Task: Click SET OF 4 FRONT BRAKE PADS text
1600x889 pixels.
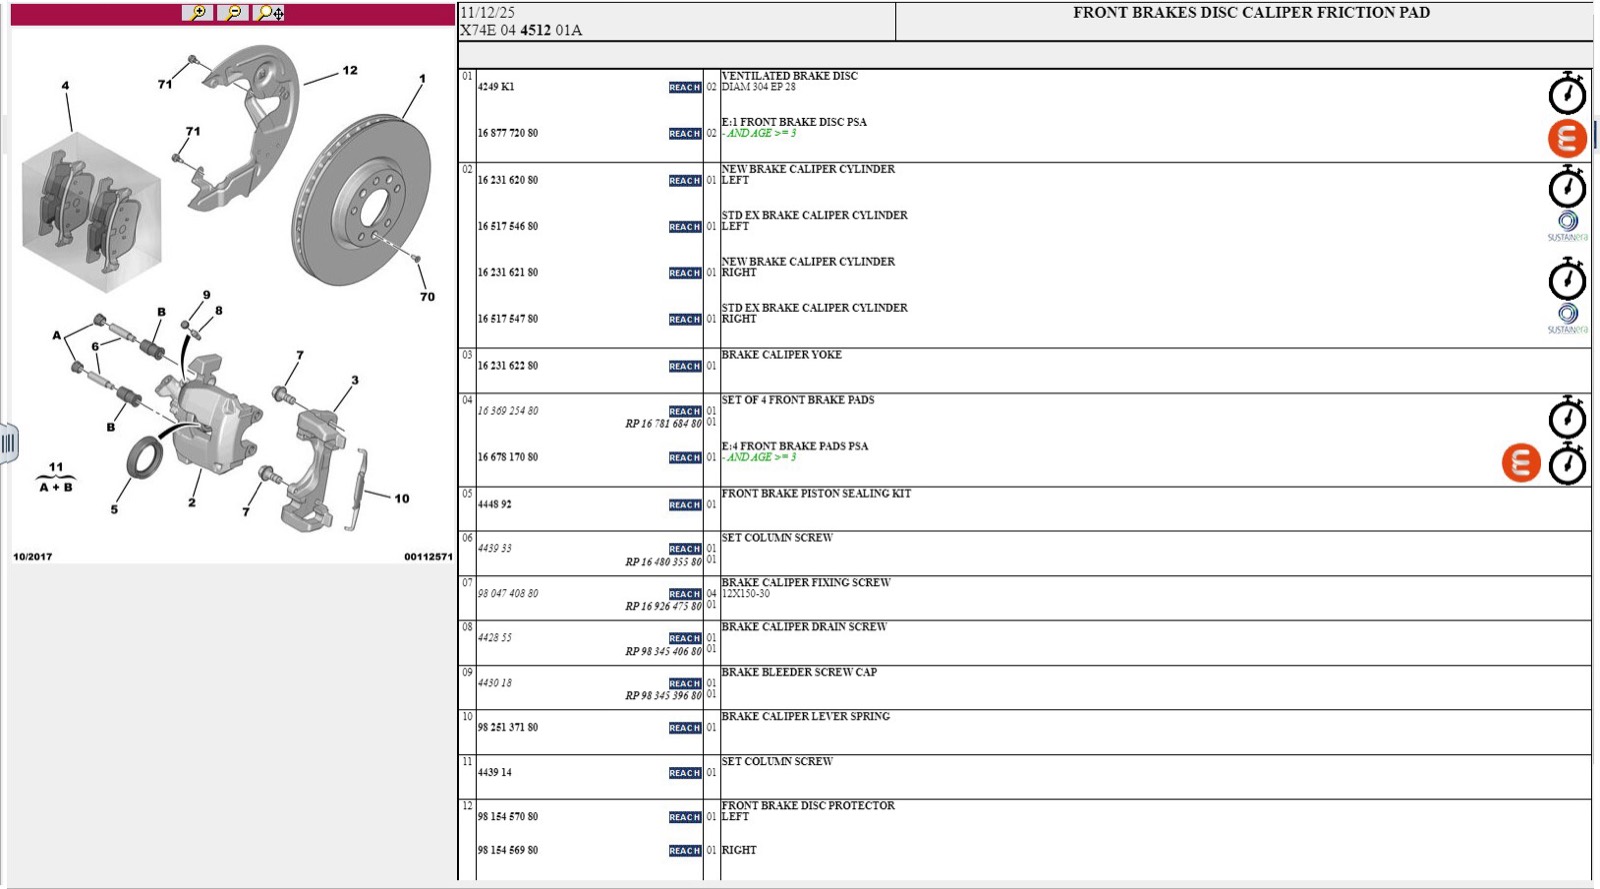Action: (798, 399)
